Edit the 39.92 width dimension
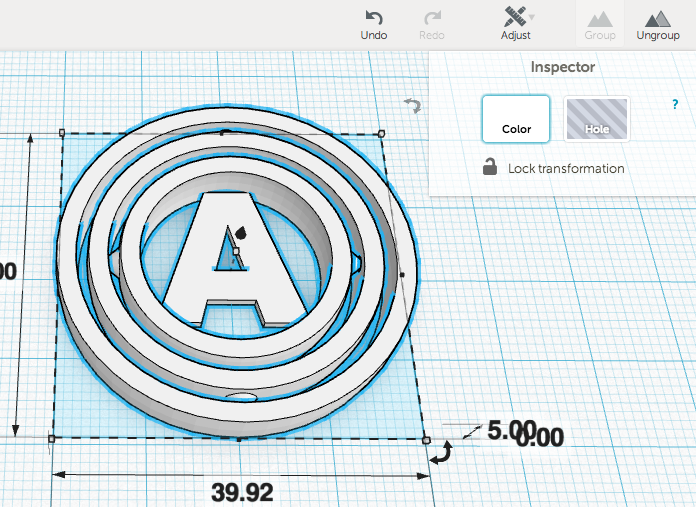Screen dimensions: 696x507 [241, 491]
